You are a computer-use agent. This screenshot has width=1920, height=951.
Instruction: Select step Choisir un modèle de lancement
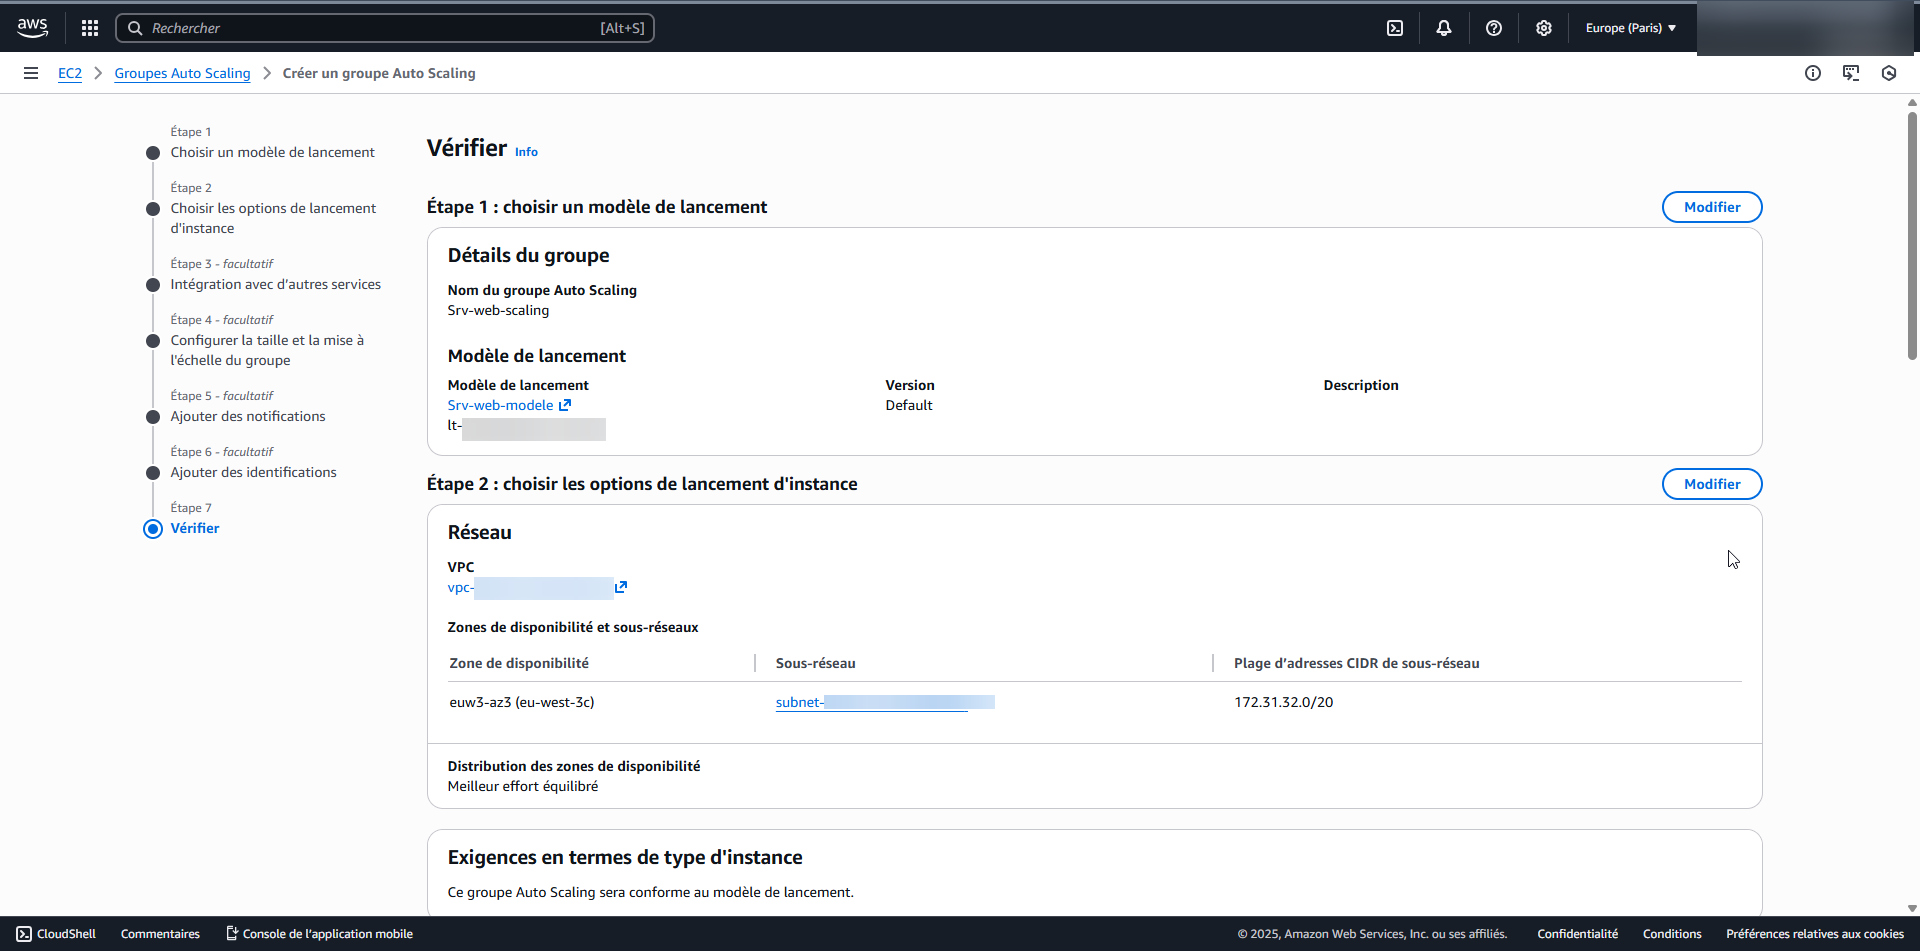(x=272, y=152)
